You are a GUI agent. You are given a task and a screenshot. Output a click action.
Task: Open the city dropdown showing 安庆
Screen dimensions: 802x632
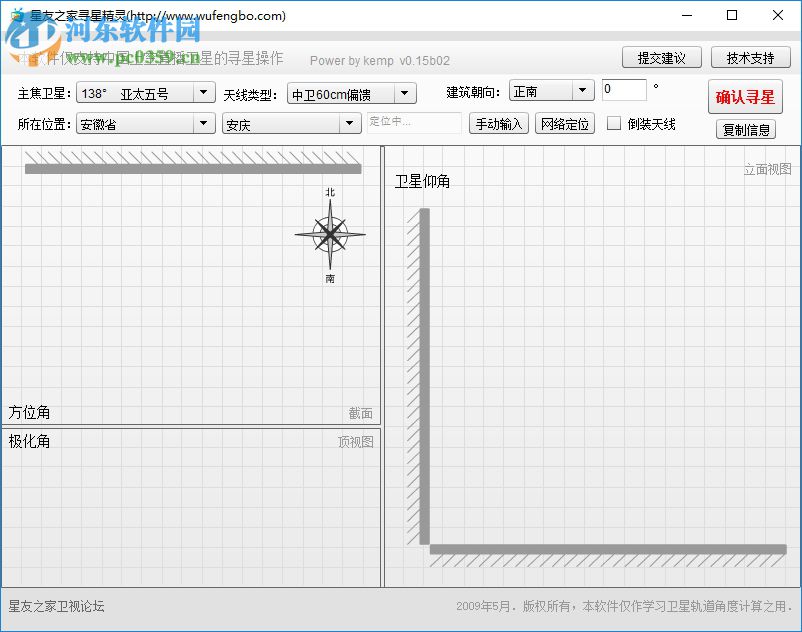[x=349, y=124]
